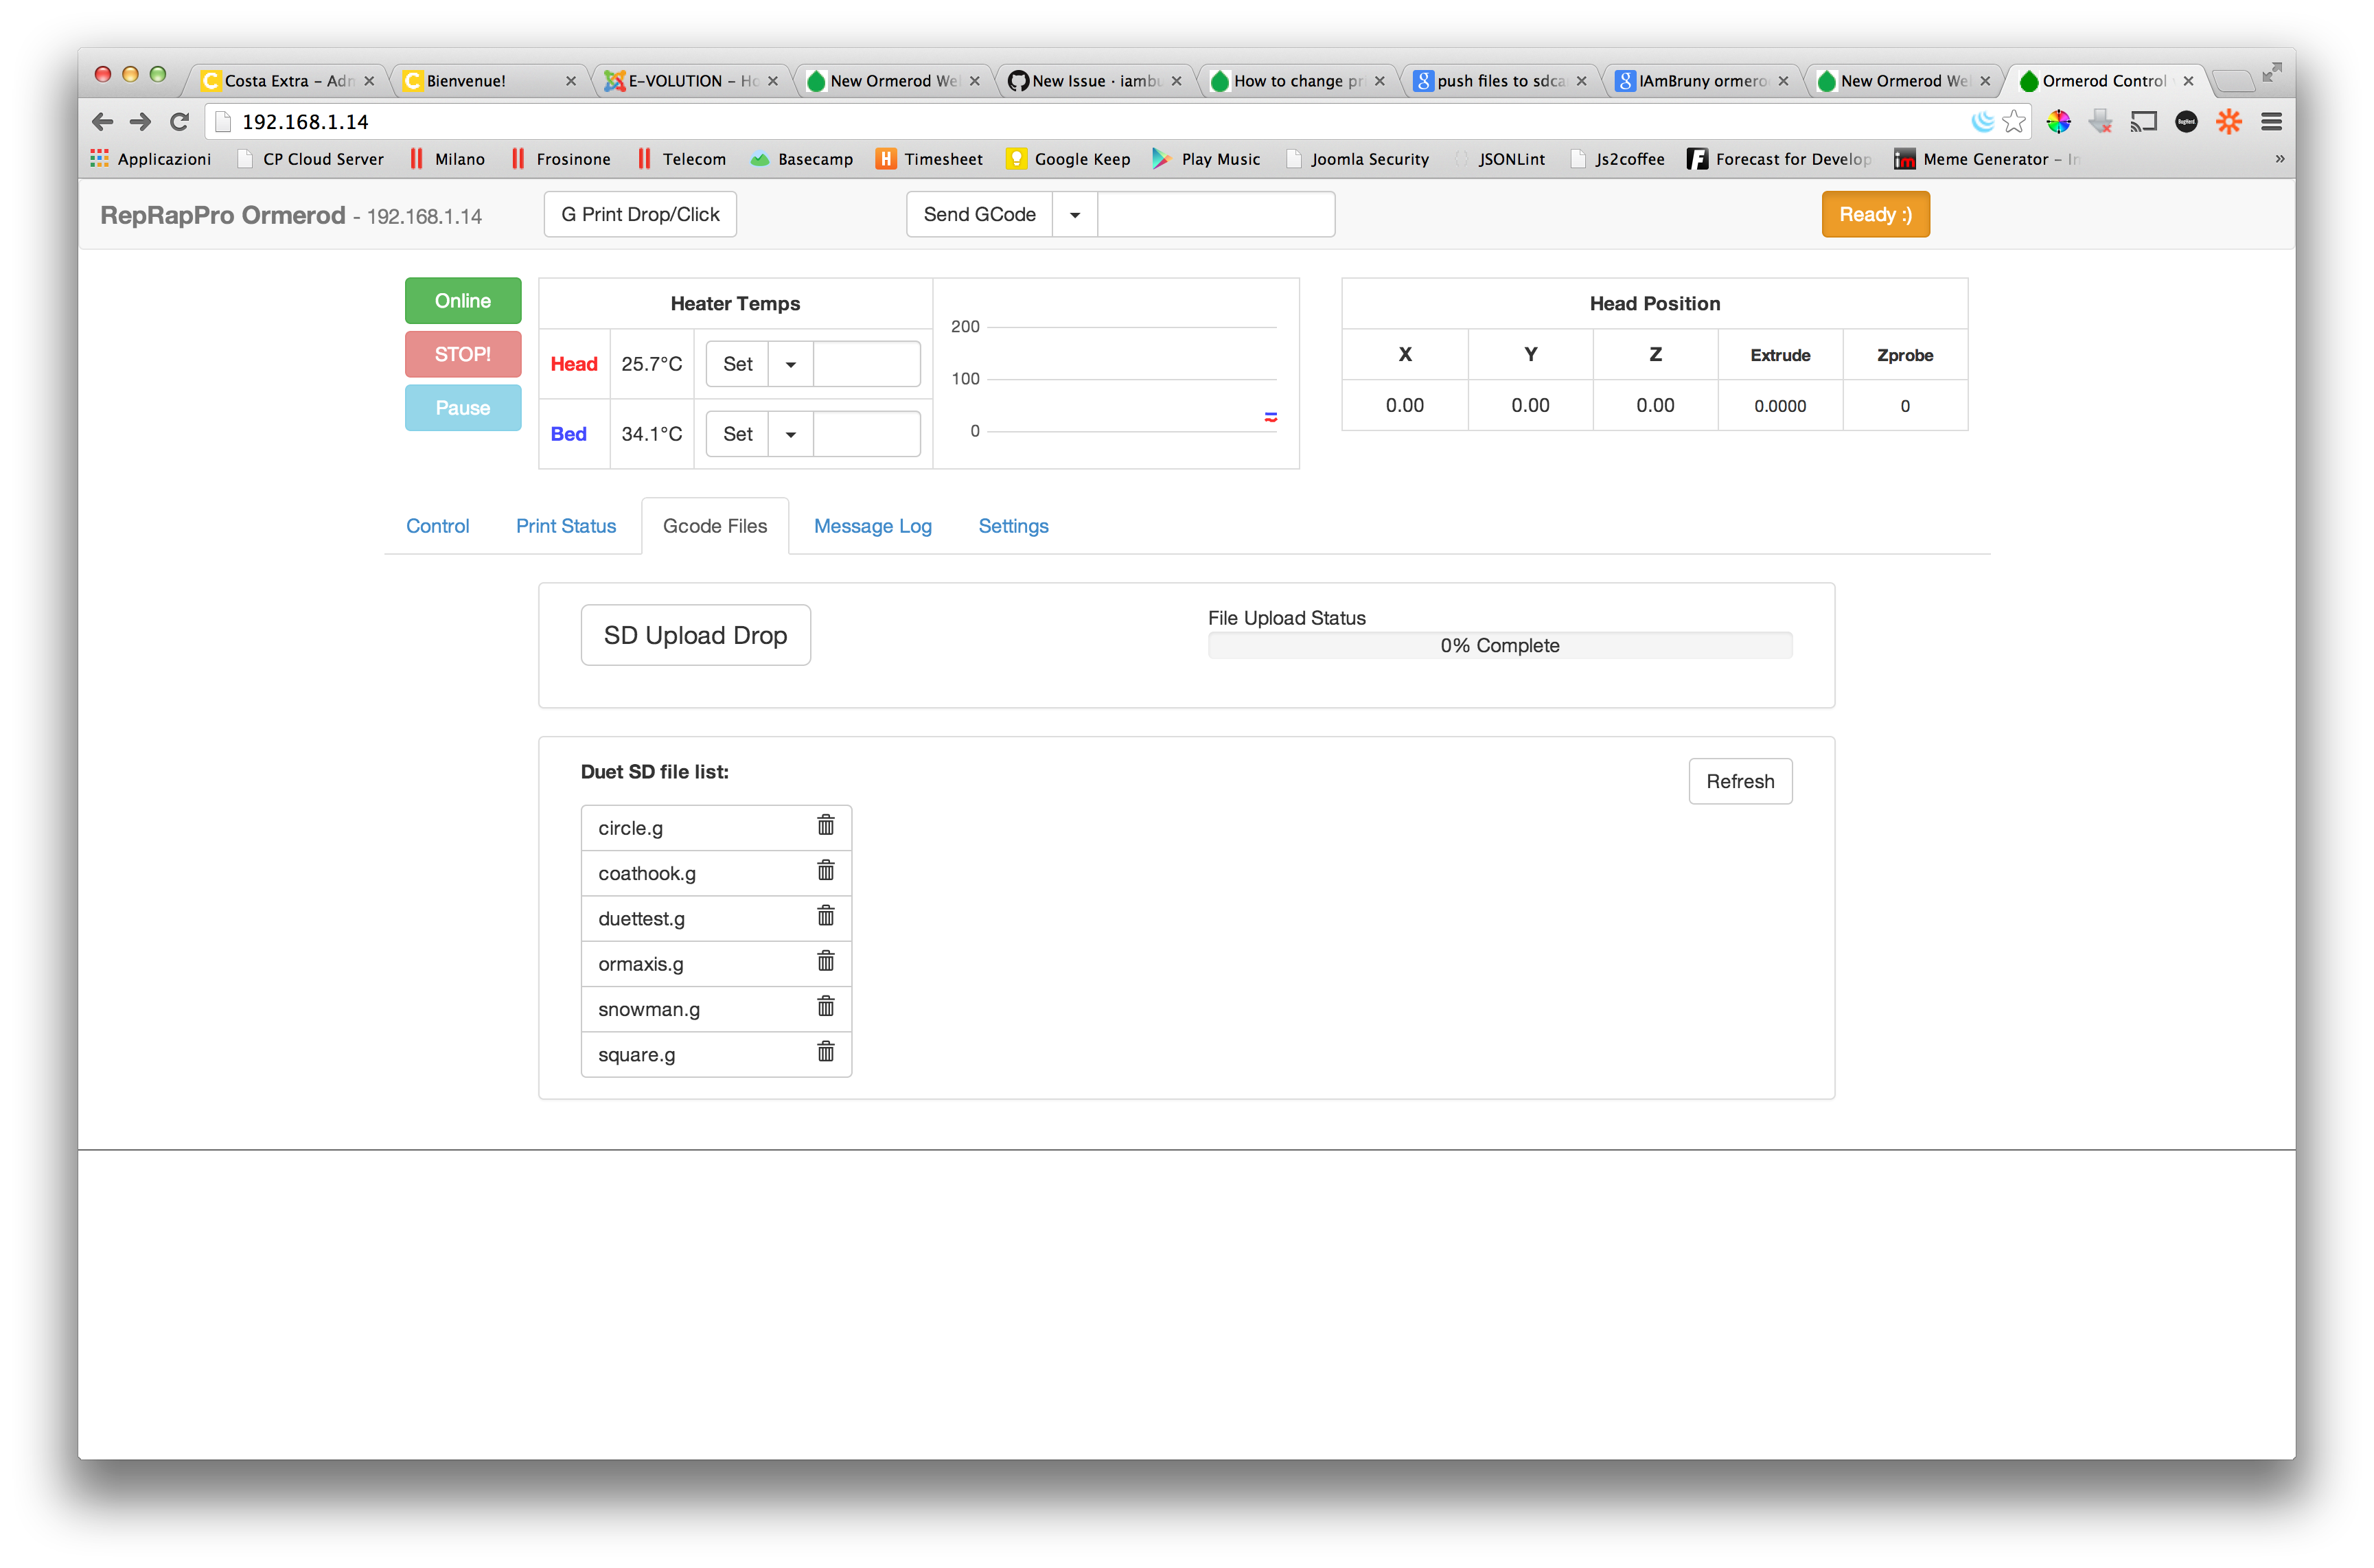Click delete icon next to coathook.g
Screen dimensions: 2374x1568
click(x=824, y=870)
